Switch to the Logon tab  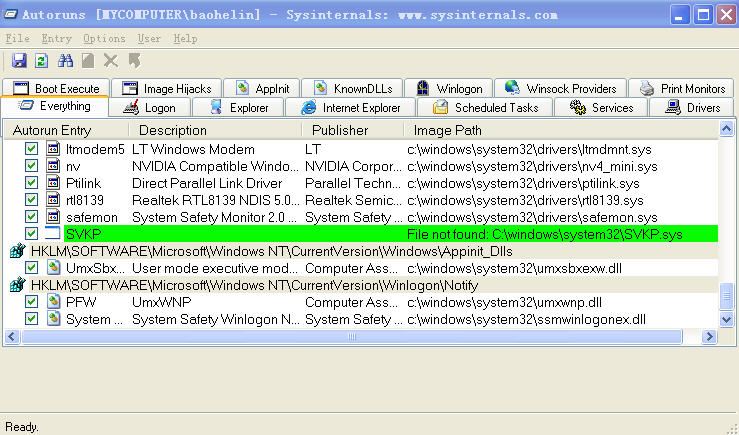(x=150, y=107)
